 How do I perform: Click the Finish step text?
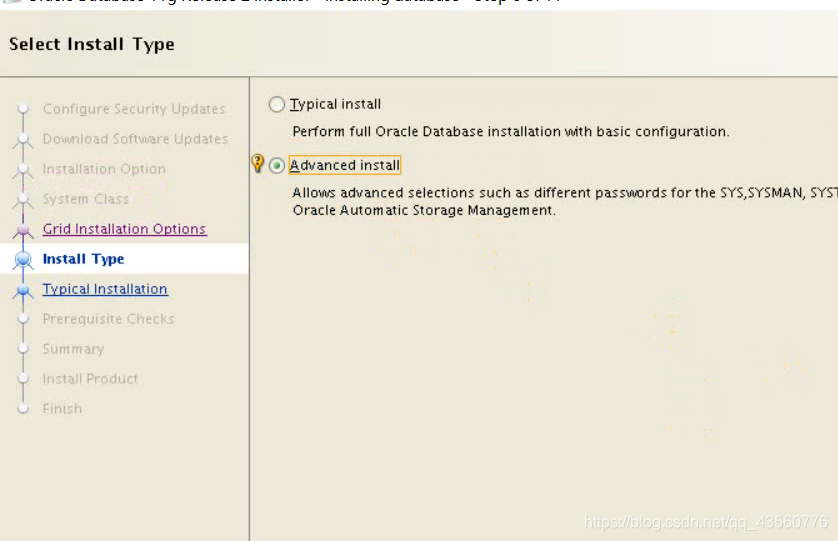63,409
